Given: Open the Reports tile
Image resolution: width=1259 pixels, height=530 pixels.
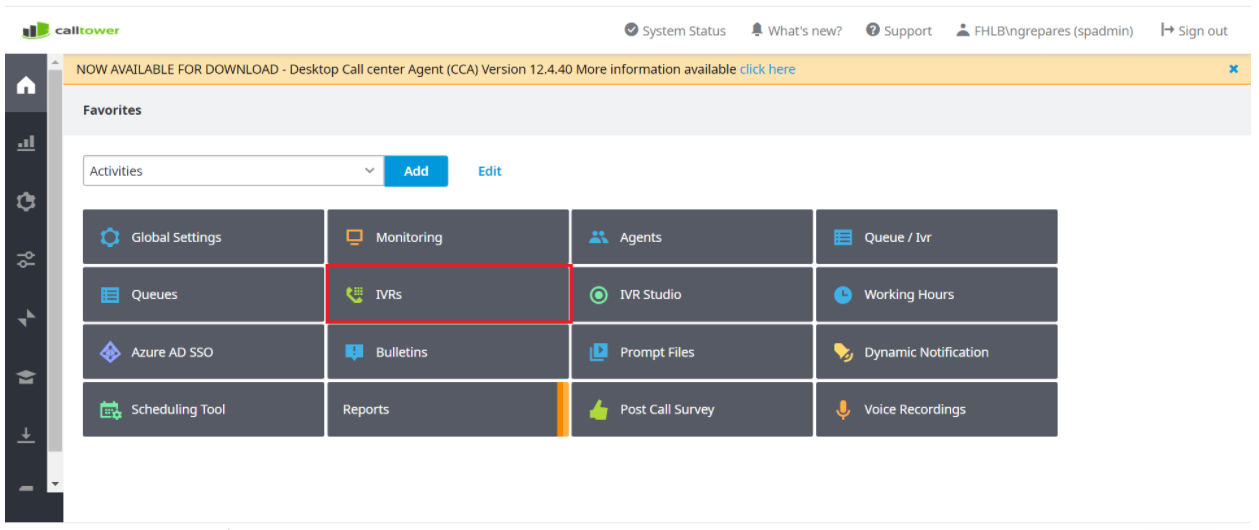Looking at the screenshot, I should [448, 409].
